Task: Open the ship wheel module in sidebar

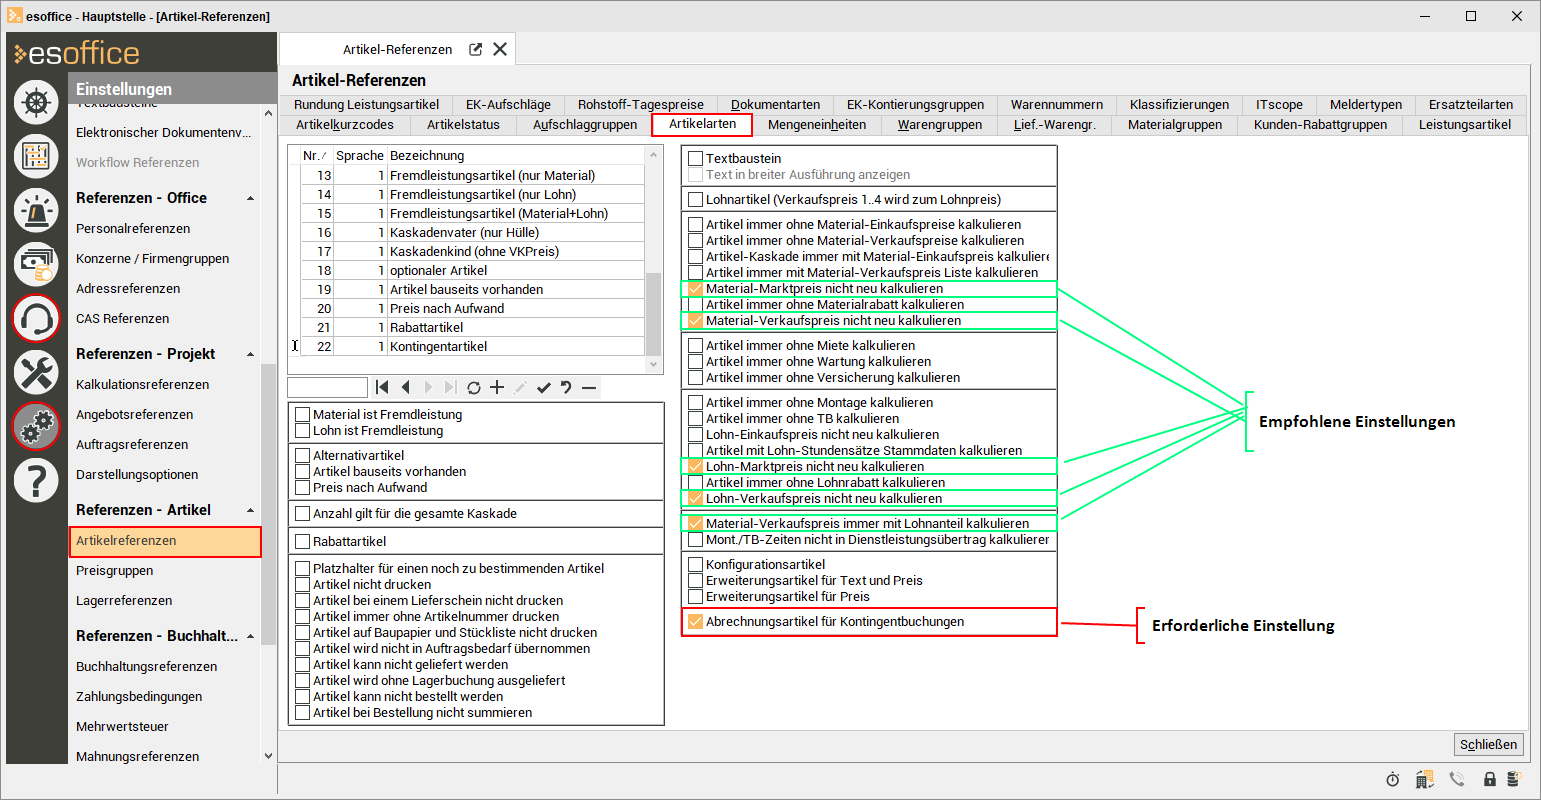Action: coord(36,102)
